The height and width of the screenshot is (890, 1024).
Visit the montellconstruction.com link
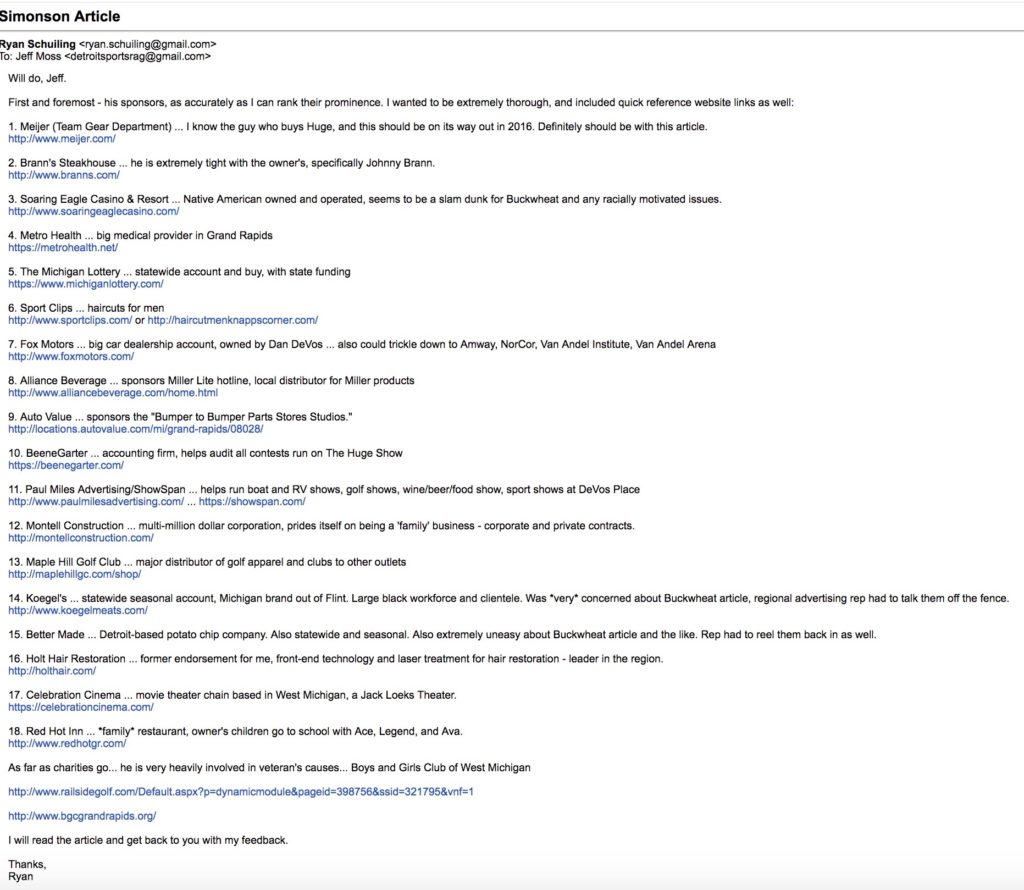pos(81,538)
